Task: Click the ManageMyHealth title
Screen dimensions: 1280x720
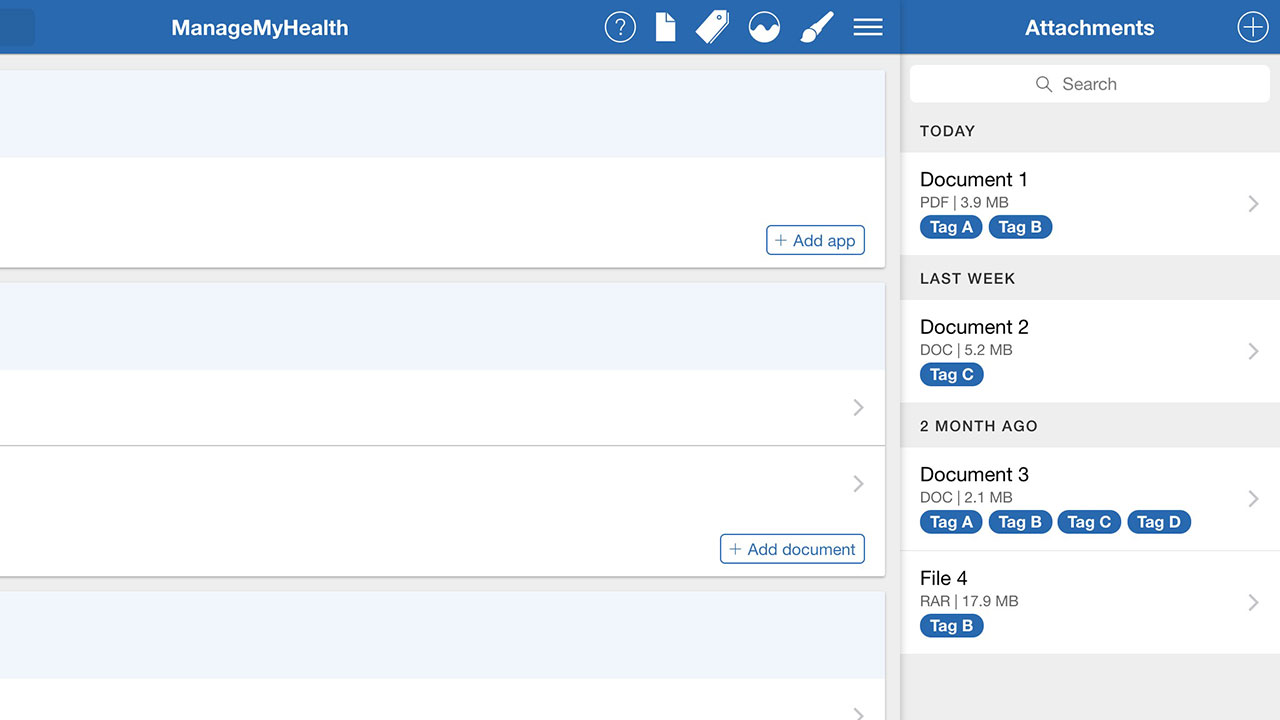Action: coord(260,28)
